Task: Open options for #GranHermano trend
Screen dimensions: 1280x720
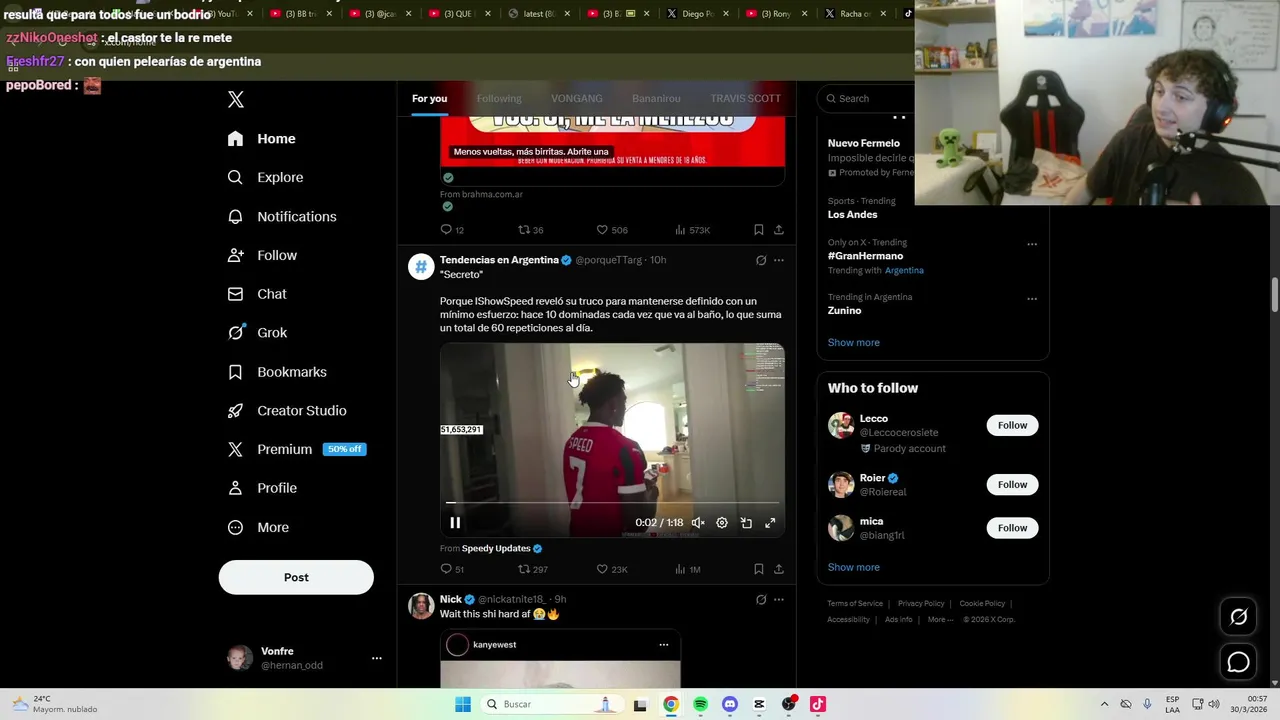Action: click(x=1032, y=244)
